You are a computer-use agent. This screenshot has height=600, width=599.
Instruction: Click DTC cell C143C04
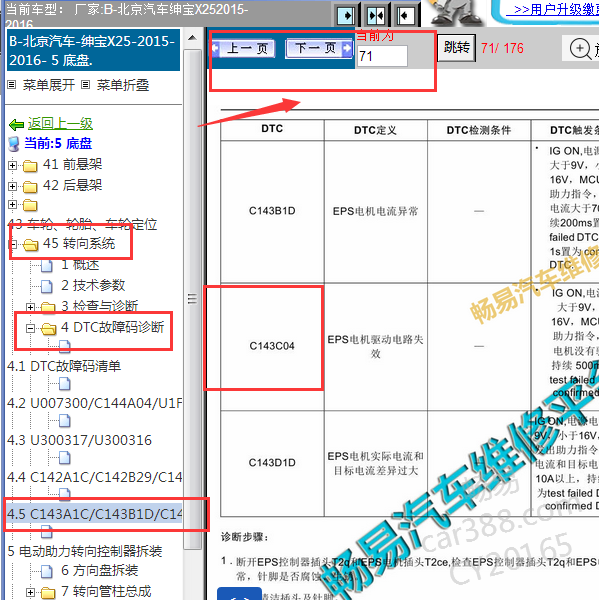pos(272,346)
